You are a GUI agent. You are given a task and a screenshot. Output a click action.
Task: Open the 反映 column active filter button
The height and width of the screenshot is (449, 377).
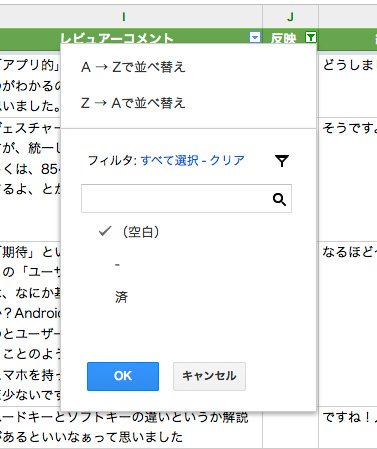[x=311, y=37]
